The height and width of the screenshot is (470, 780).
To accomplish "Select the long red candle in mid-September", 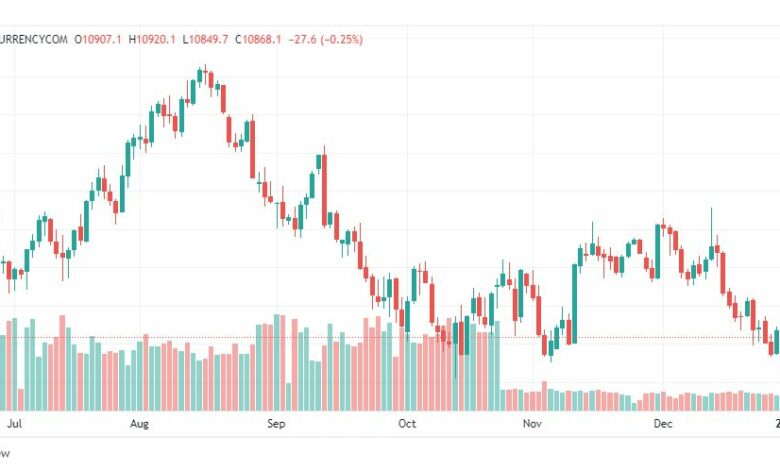I will 324,187.
